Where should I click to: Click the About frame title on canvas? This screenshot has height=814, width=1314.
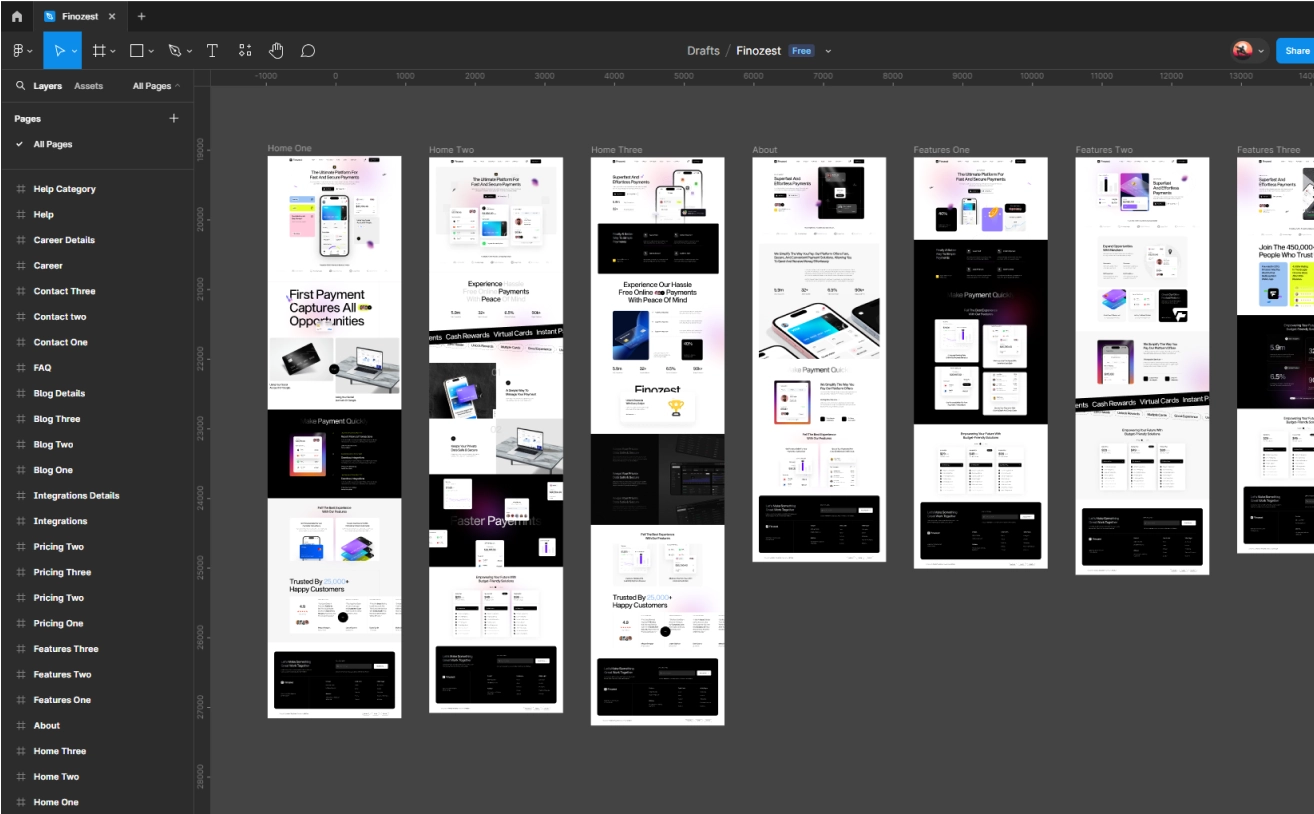[765, 150]
